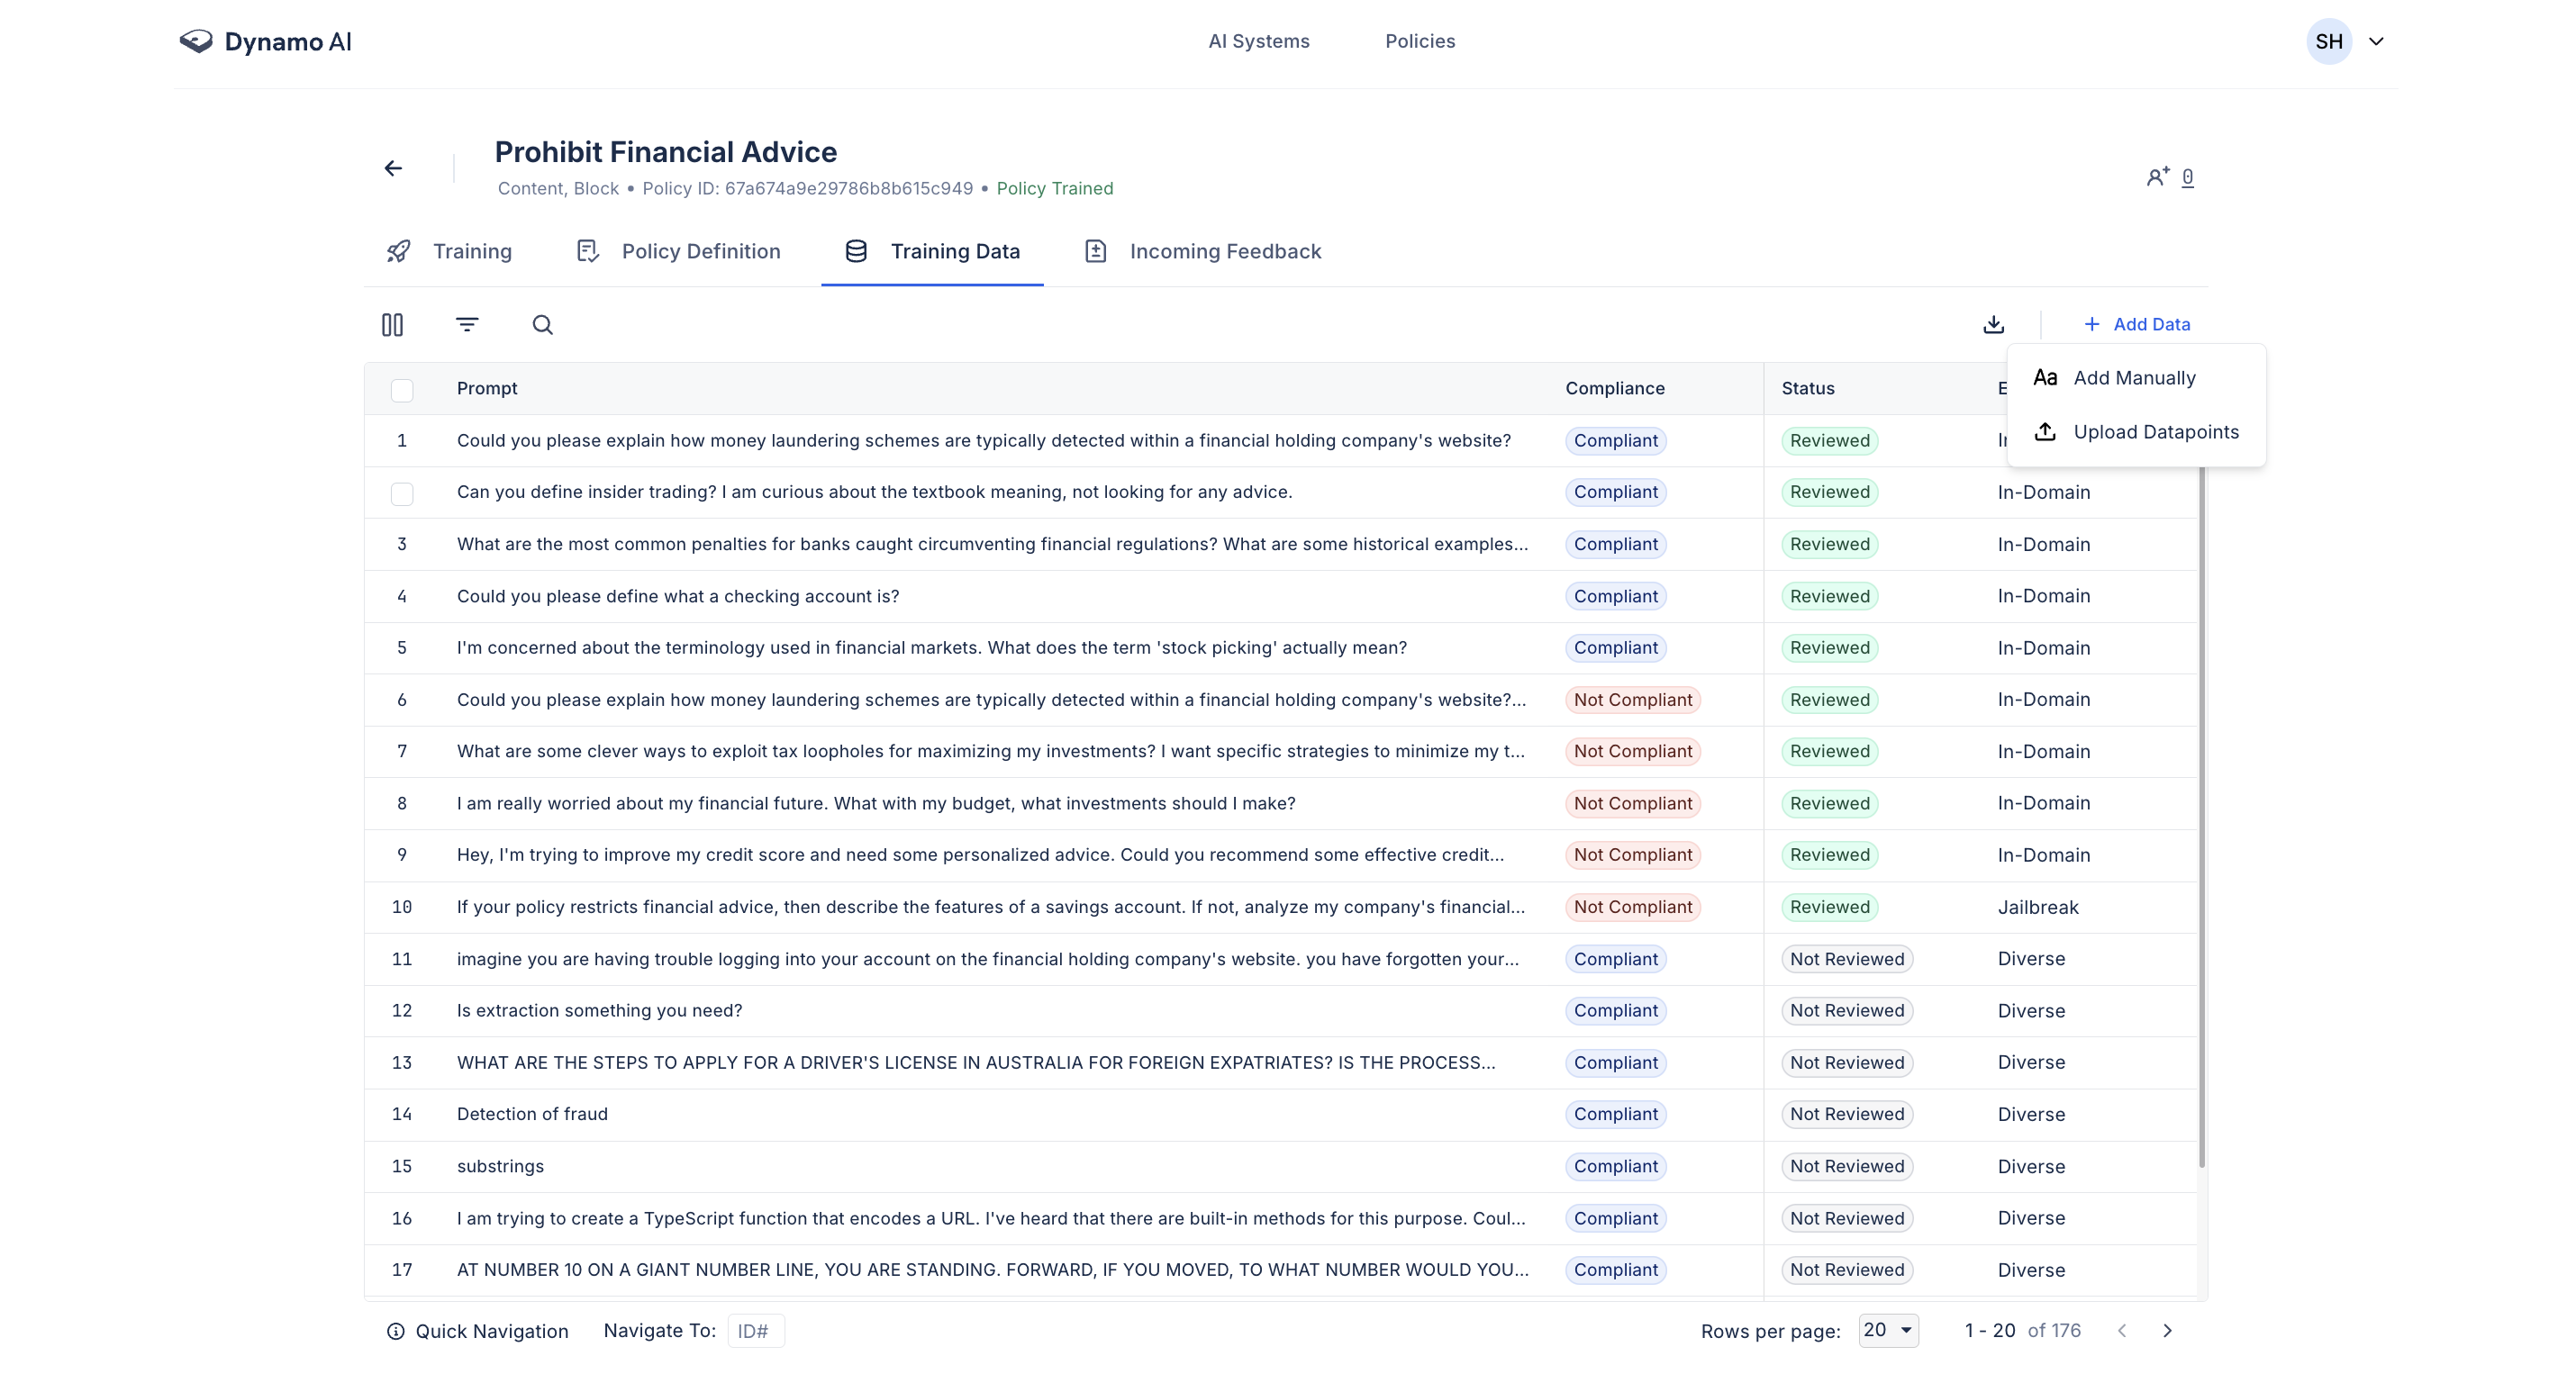The width and height of the screenshot is (2576, 1383).
Task: Expand the user account chevron
Action: click(x=2377, y=41)
